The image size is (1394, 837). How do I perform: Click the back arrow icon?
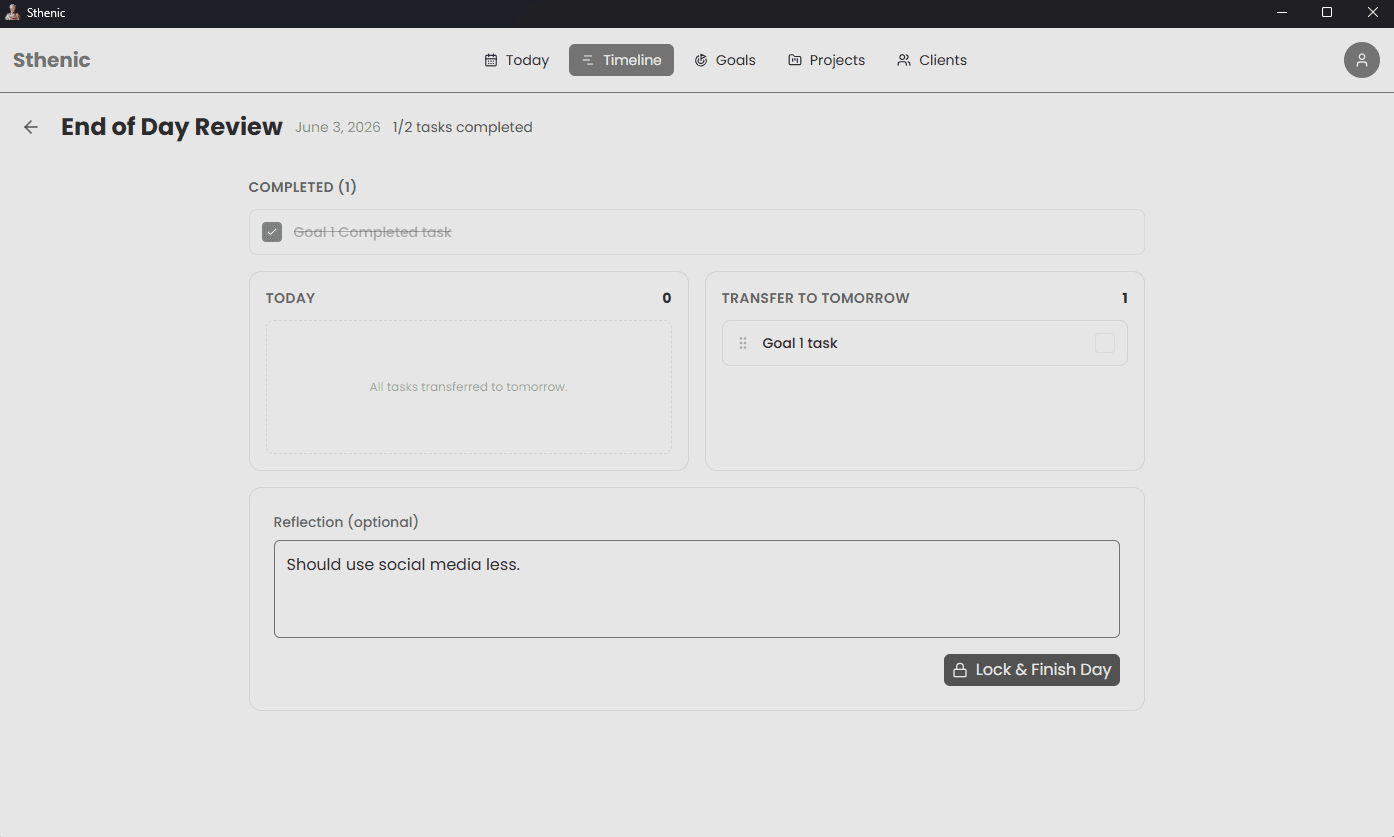click(31, 127)
